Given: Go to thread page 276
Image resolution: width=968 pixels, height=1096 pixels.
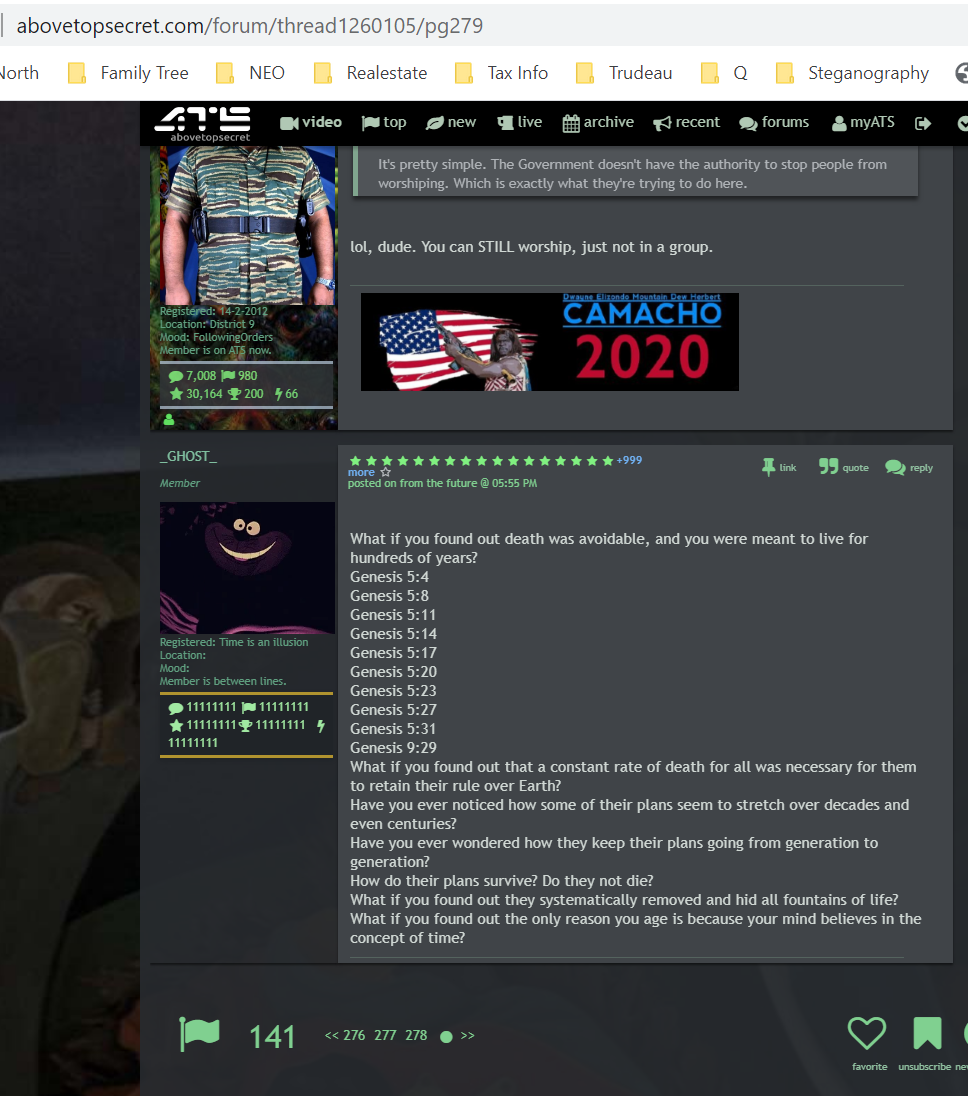Looking at the screenshot, I should (x=354, y=1035).
